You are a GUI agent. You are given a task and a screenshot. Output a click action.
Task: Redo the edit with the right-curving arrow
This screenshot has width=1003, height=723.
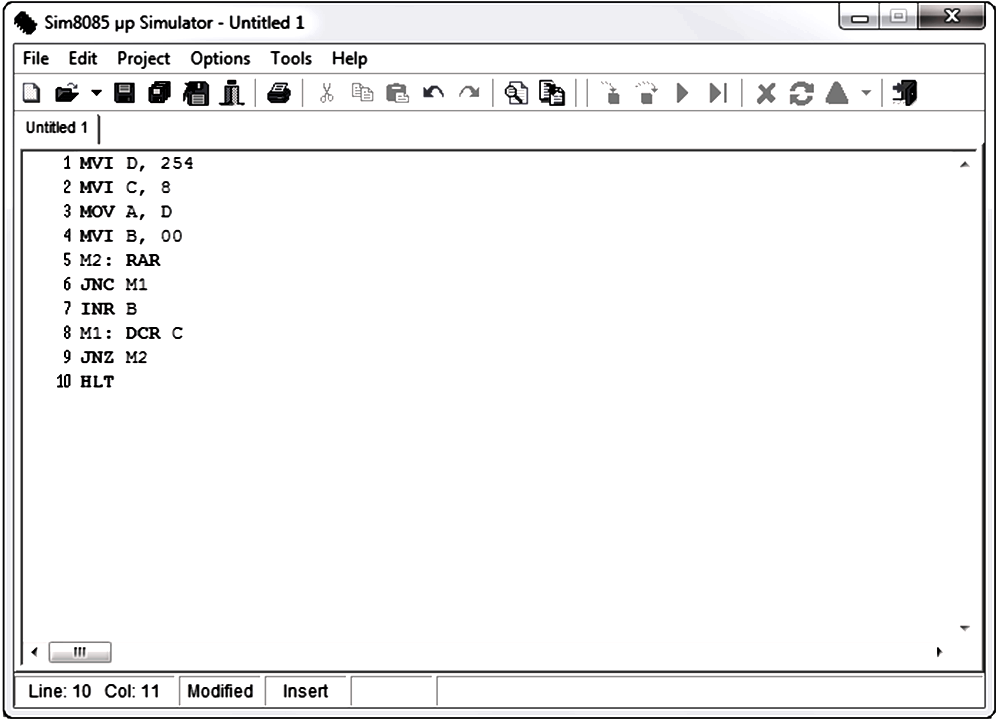pos(470,93)
